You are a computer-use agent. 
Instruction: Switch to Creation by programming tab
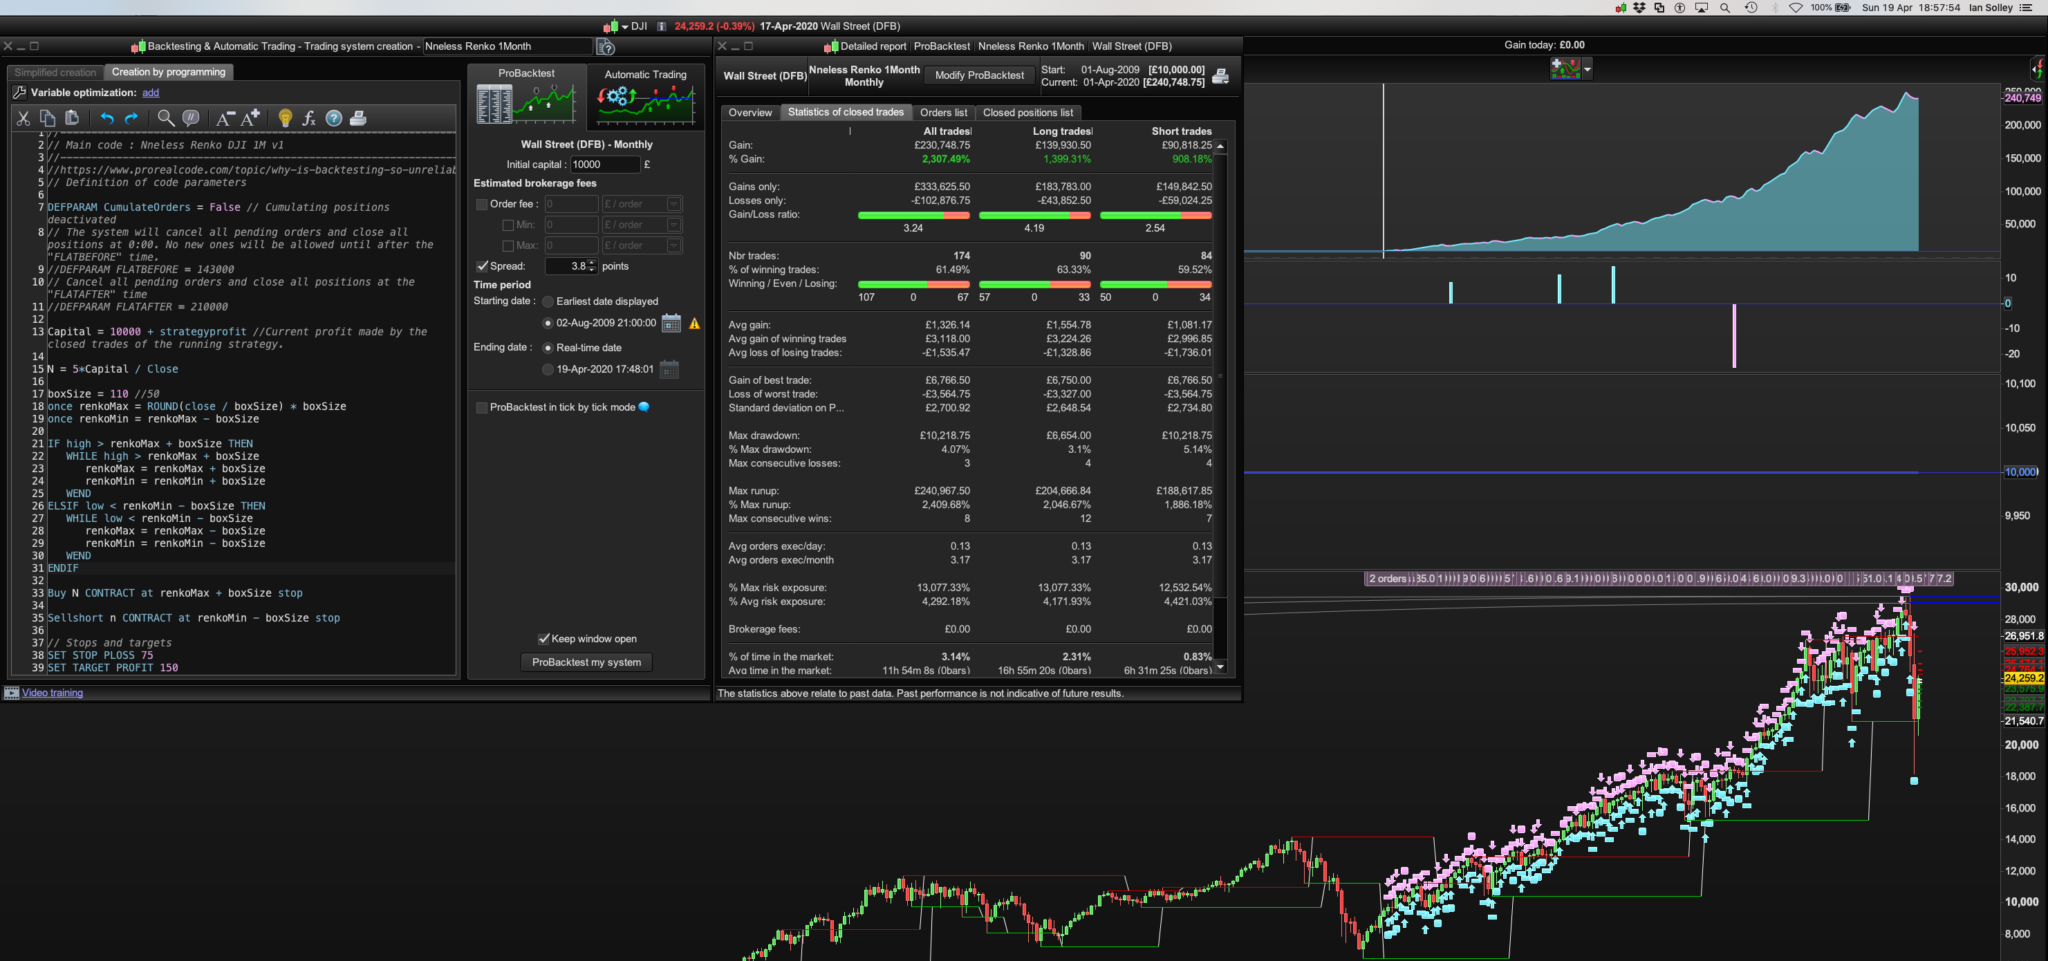pyautogui.click(x=168, y=72)
